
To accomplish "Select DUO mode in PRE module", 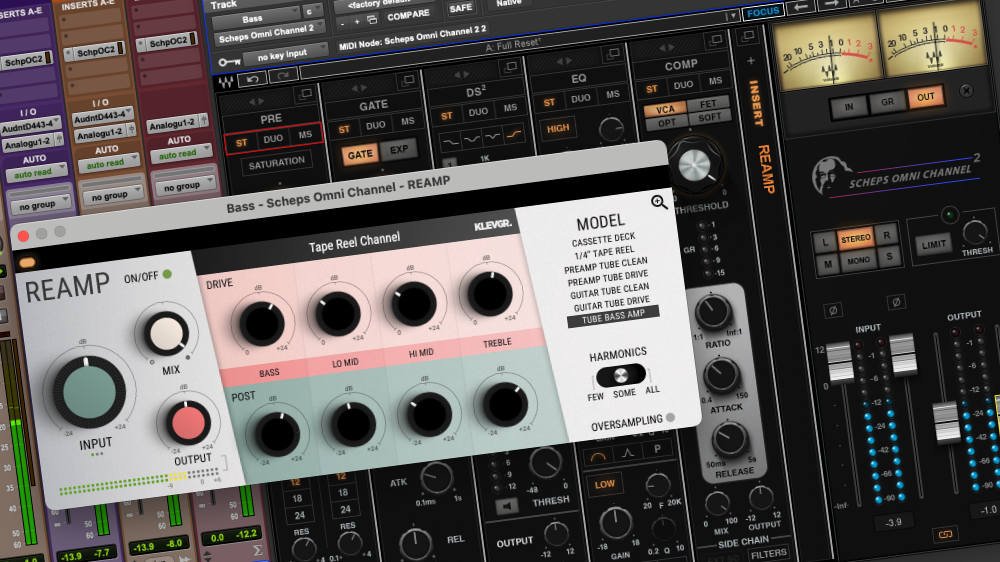I will 273,138.
